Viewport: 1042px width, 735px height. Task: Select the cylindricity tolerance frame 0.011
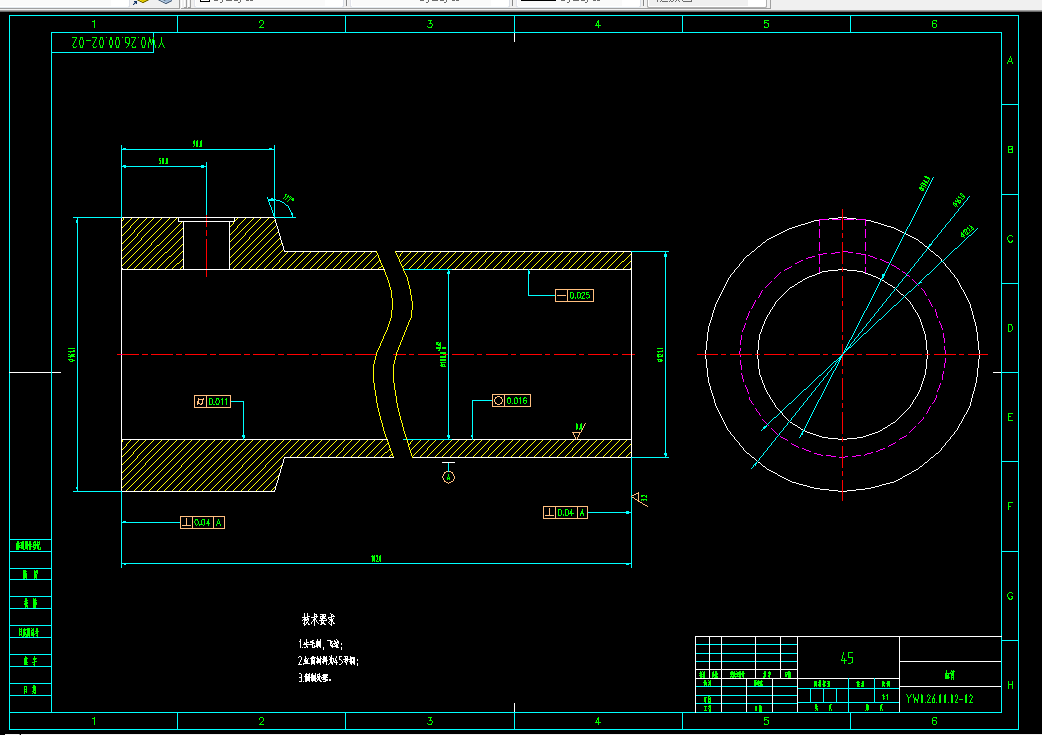pos(213,401)
